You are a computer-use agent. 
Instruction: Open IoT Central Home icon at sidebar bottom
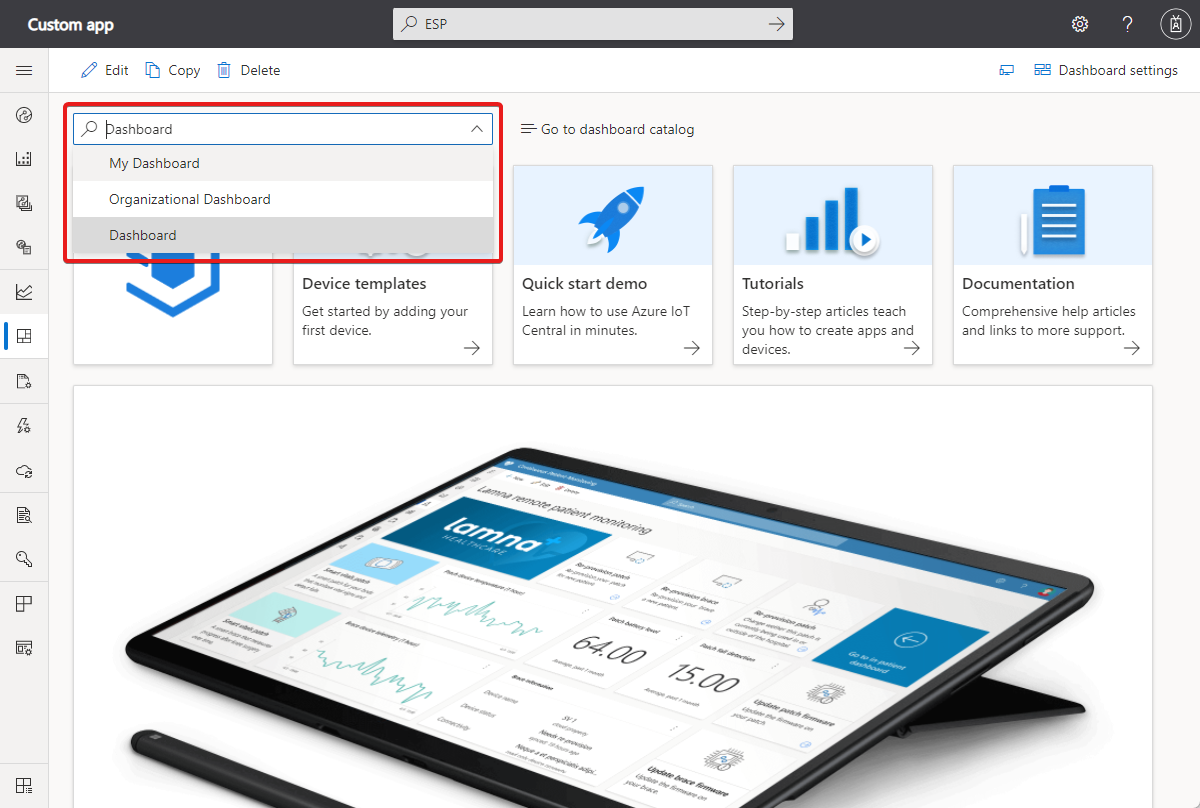click(x=24, y=785)
